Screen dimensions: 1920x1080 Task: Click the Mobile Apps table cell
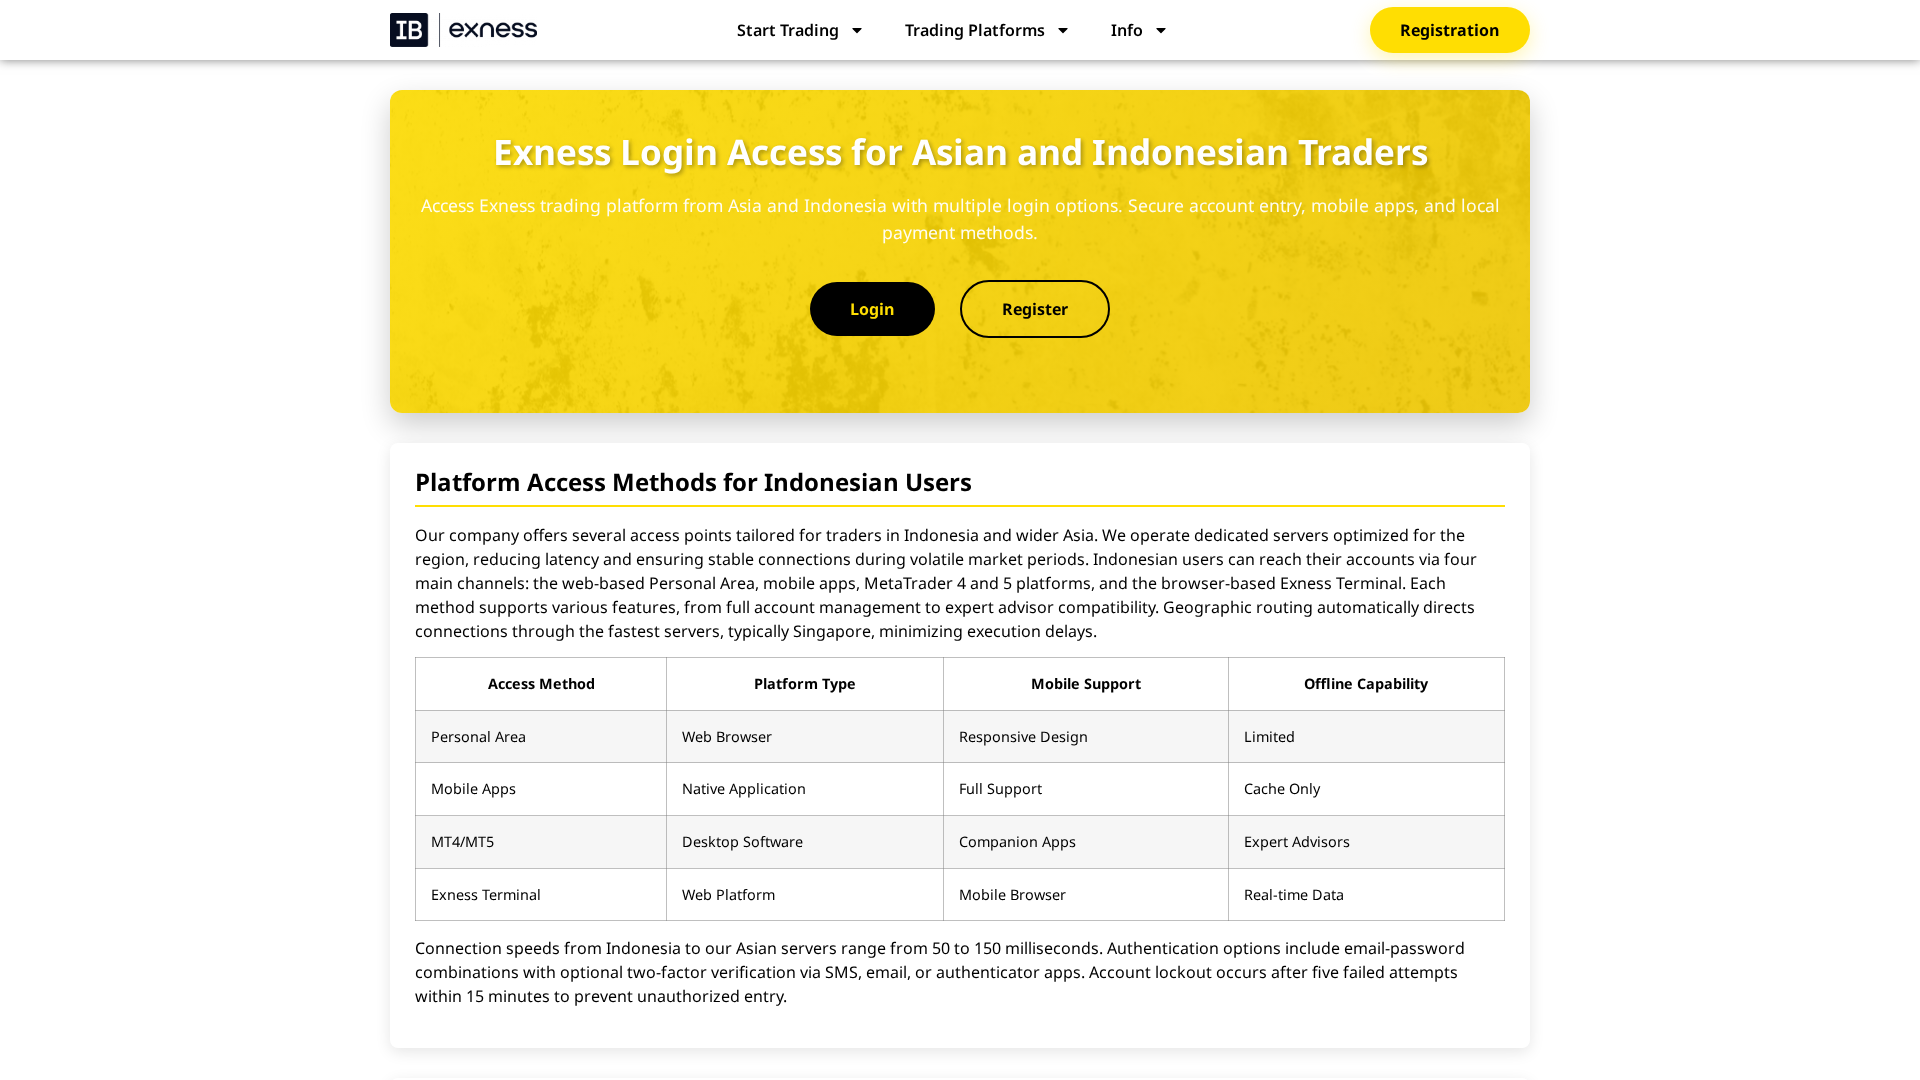click(541, 789)
